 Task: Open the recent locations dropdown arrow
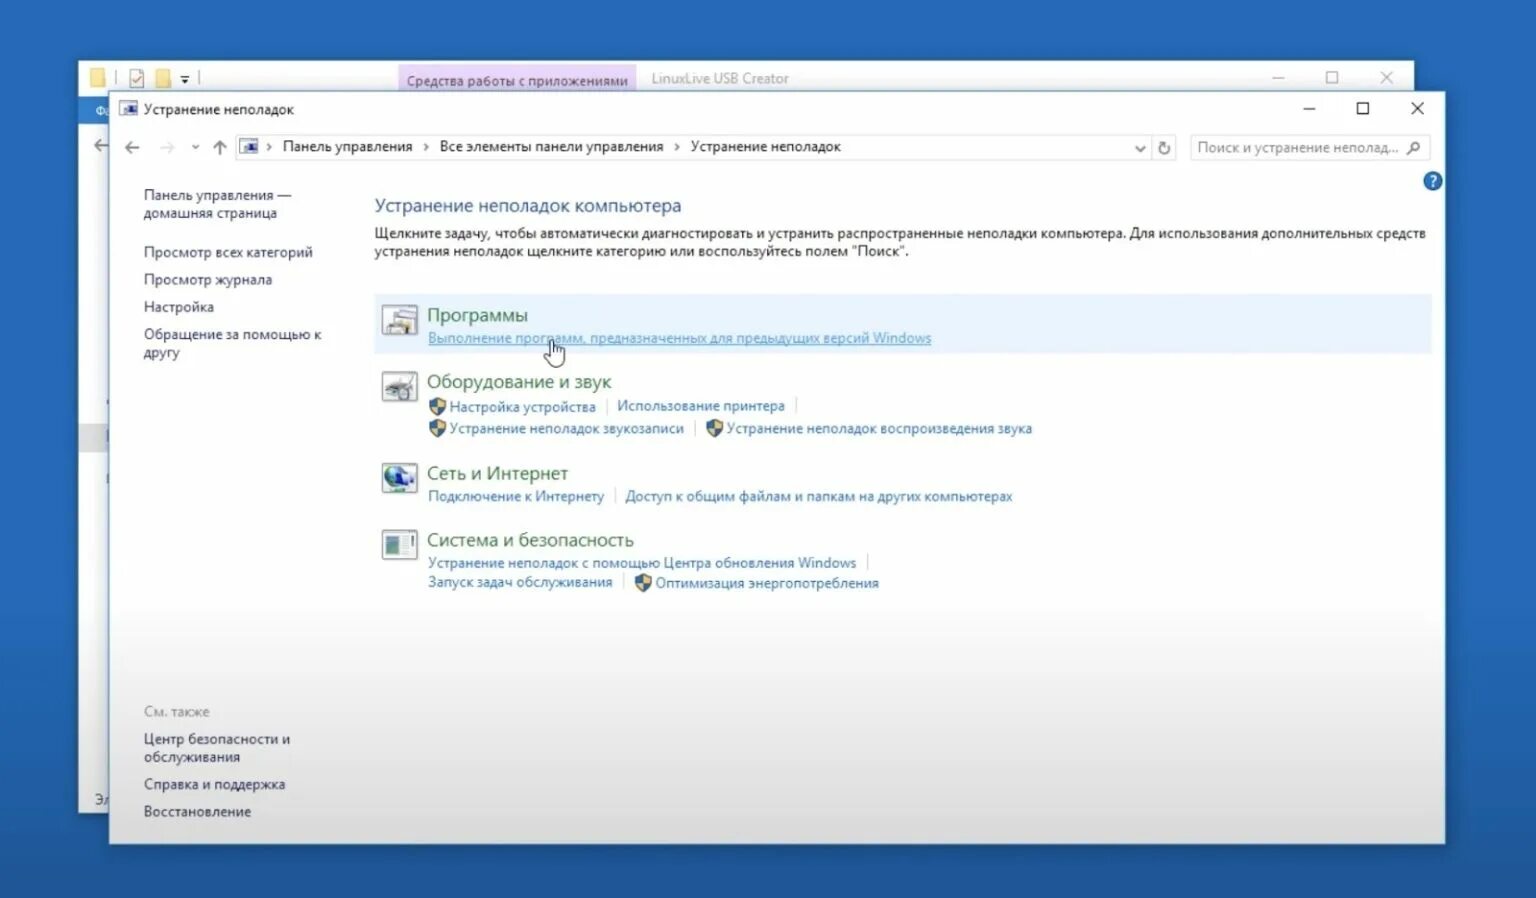pos(195,147)
